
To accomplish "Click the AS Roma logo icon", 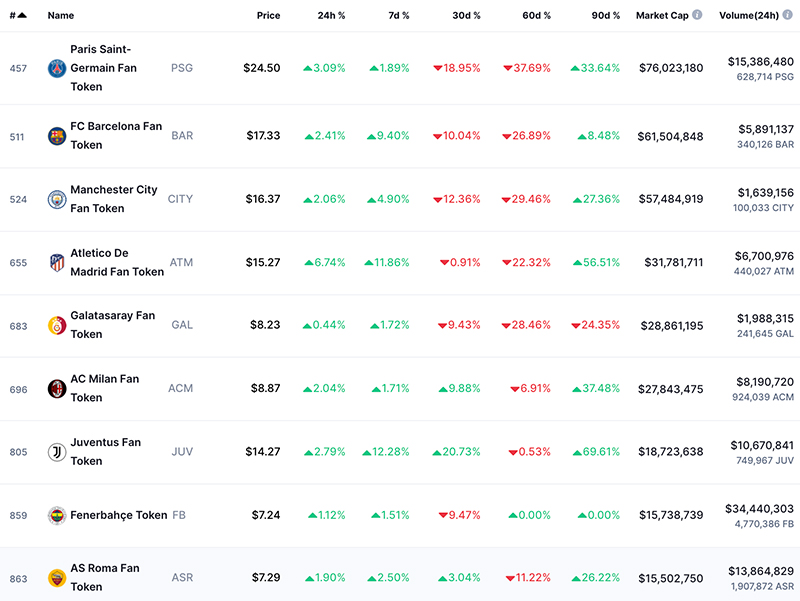I will click(x=57, y=579).
